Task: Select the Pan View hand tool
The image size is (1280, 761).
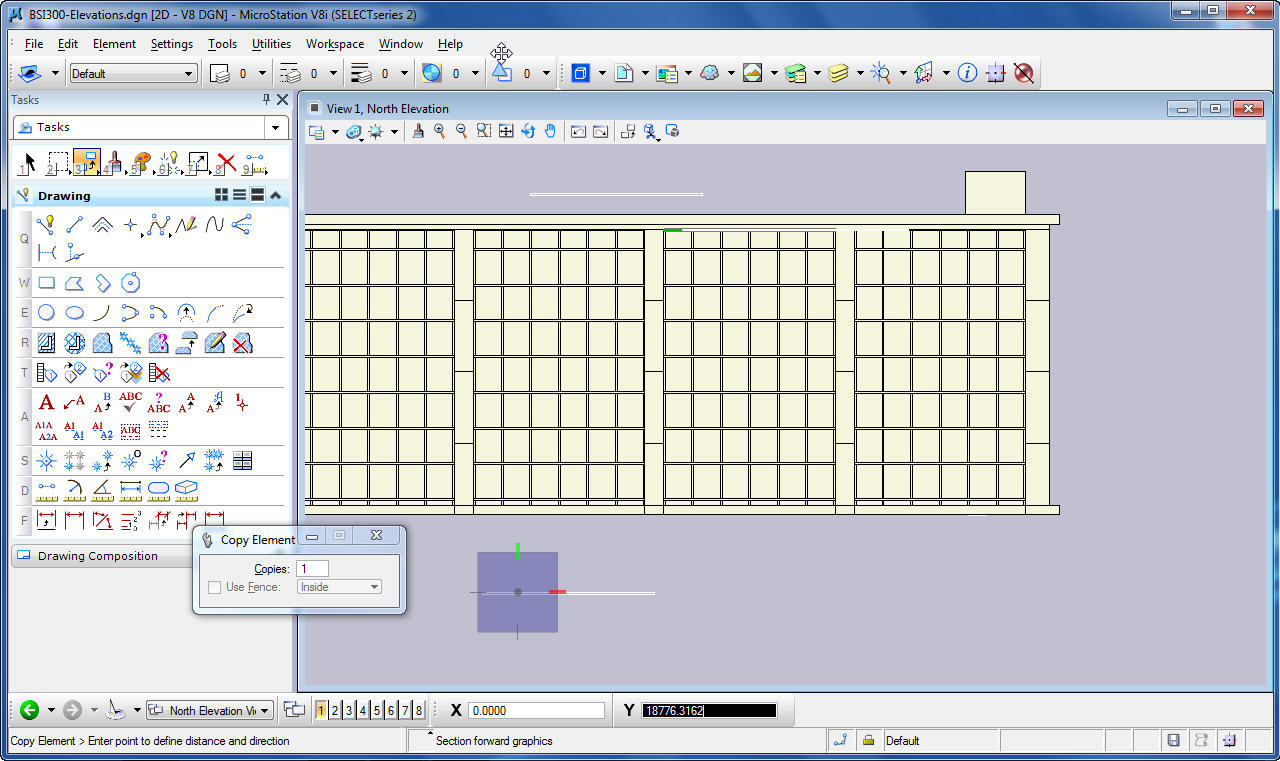Action: 550,131
